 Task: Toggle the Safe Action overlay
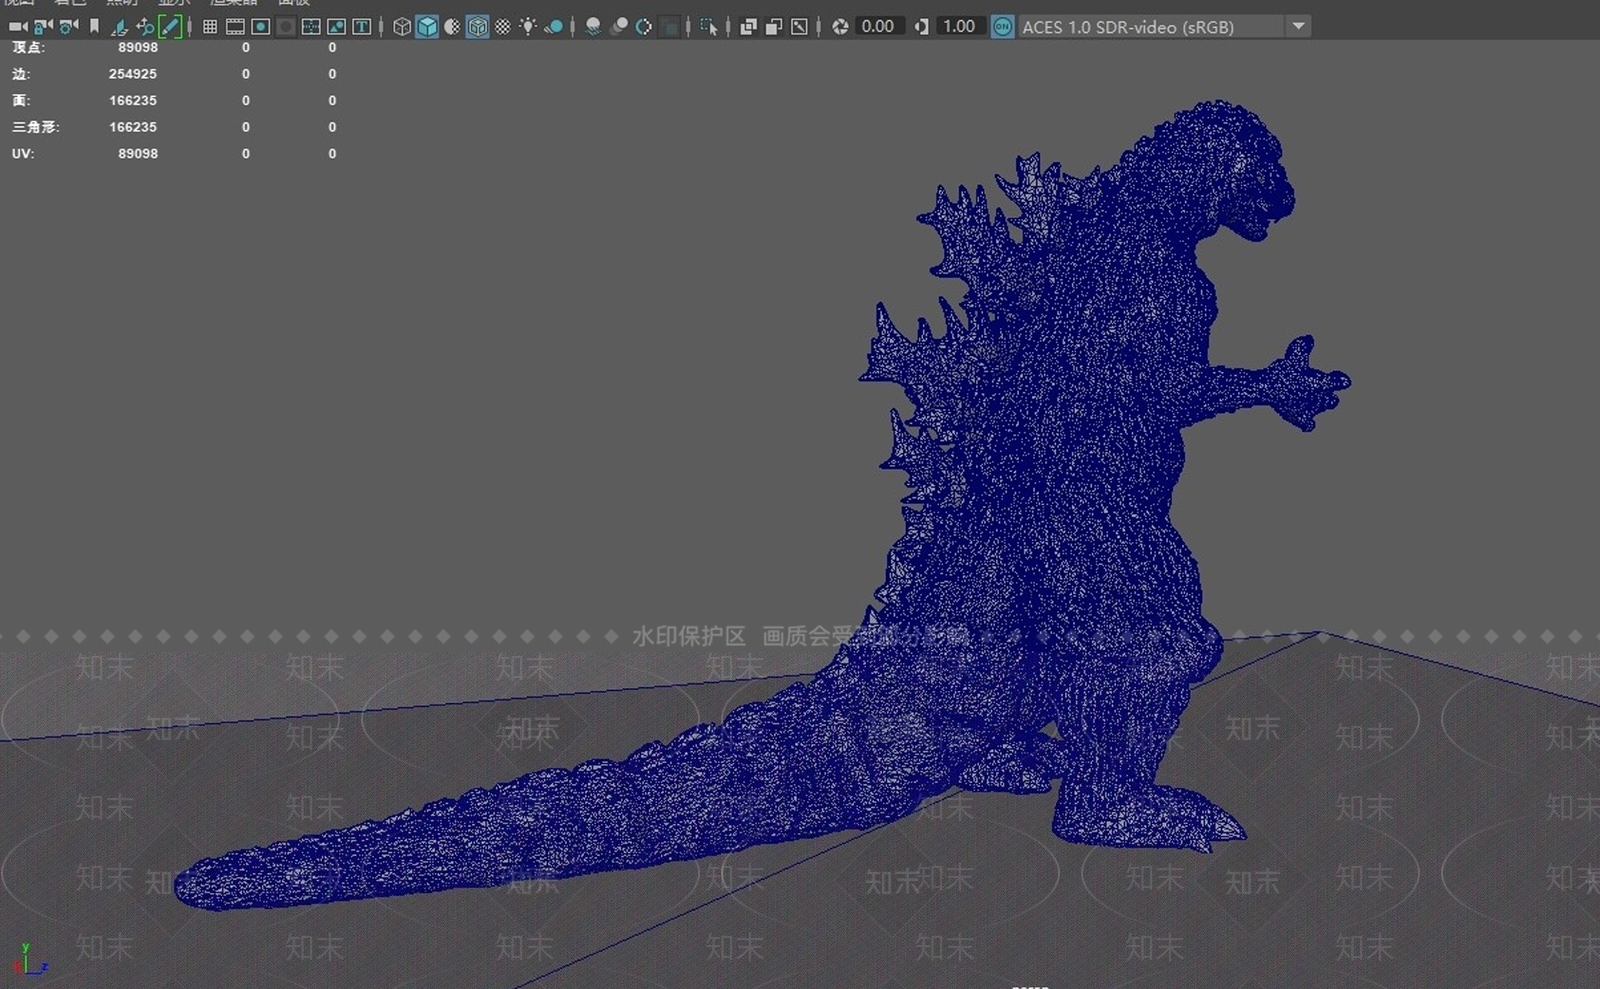[x=336, y=27]
